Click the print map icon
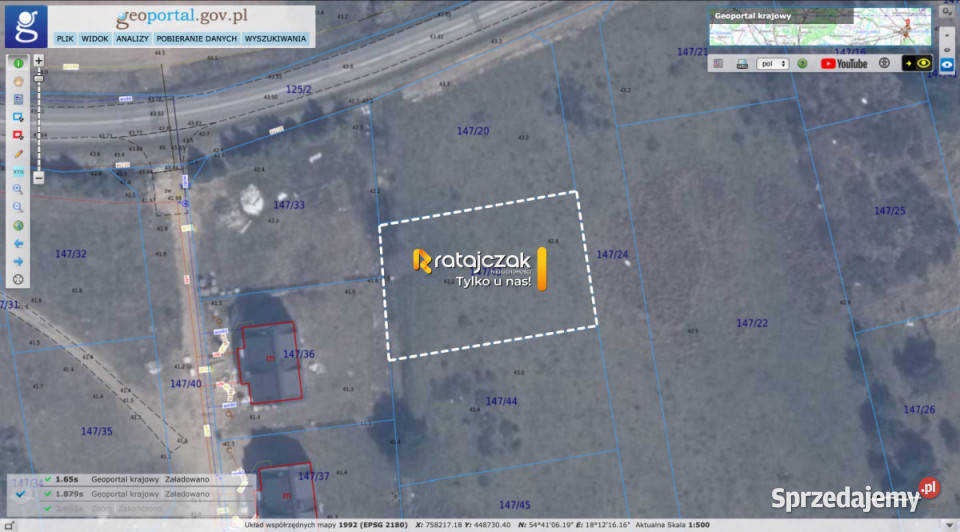The width and height of the screenshot is (960, 532). [742, 64]
